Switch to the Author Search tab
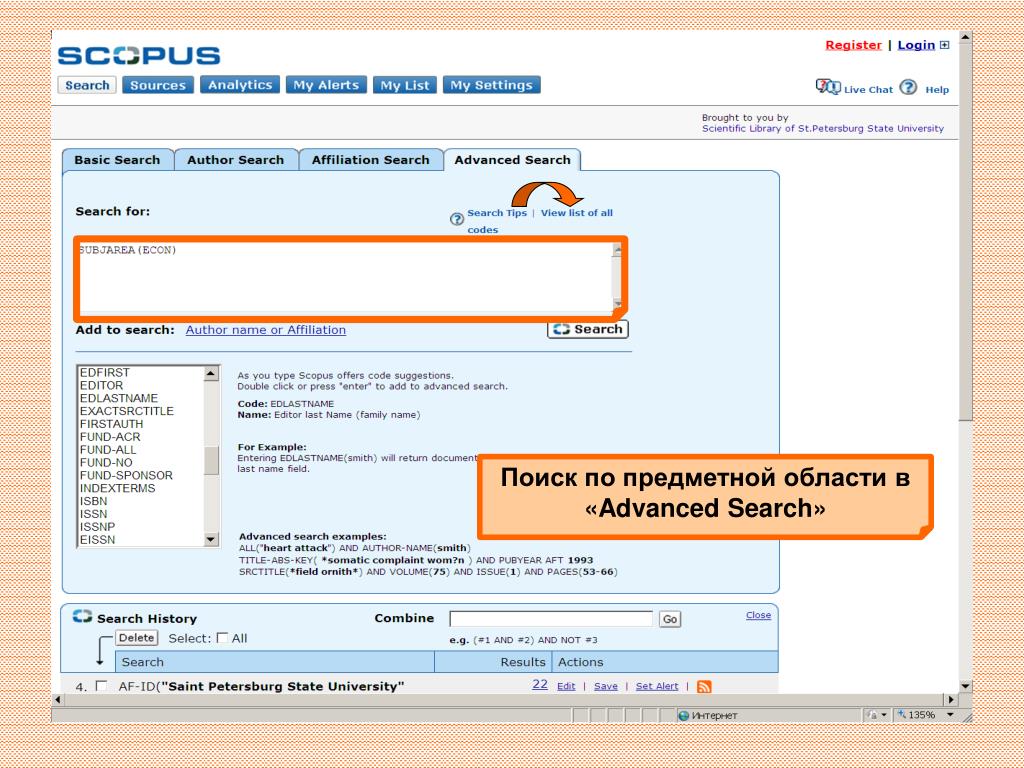This screenshot has height=768, width=1024. pyautogui.click(x=236, y=160)
